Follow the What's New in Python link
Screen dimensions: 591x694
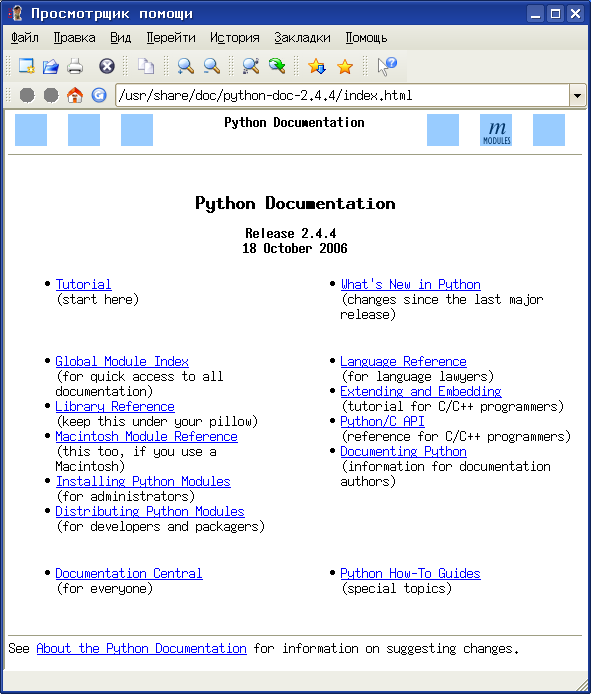click(411, 285)
